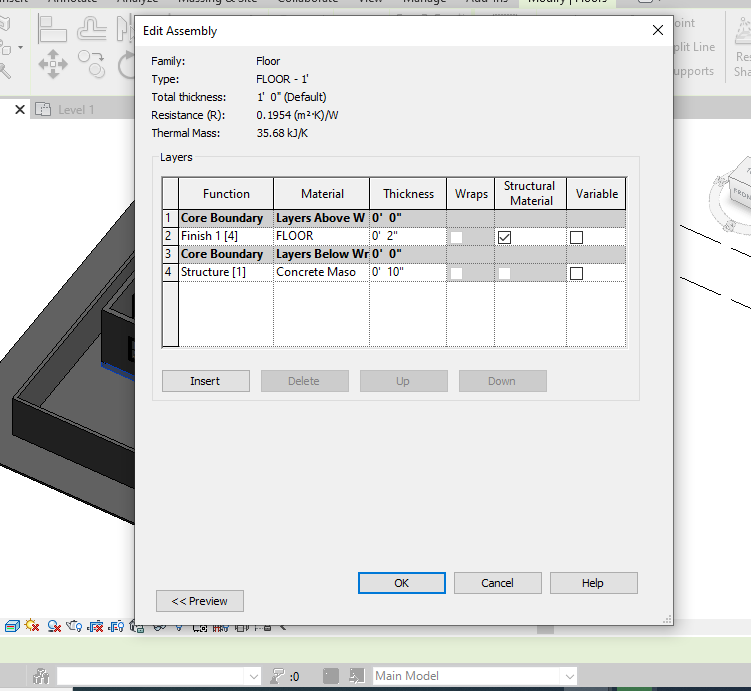
Task: Select the Move tool in the ribbon
Action: pos(53,64)
